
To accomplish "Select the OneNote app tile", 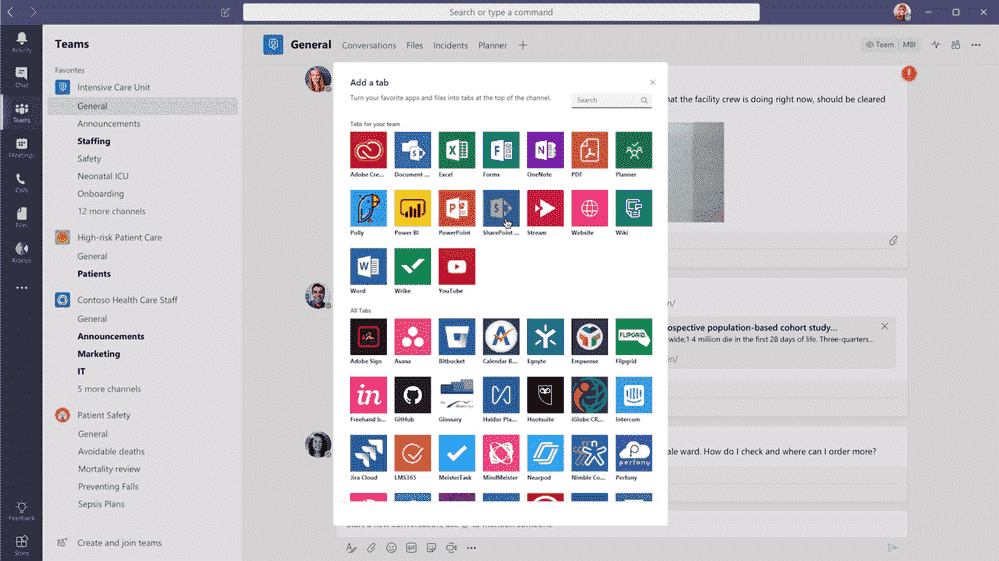I will (545, 150).
